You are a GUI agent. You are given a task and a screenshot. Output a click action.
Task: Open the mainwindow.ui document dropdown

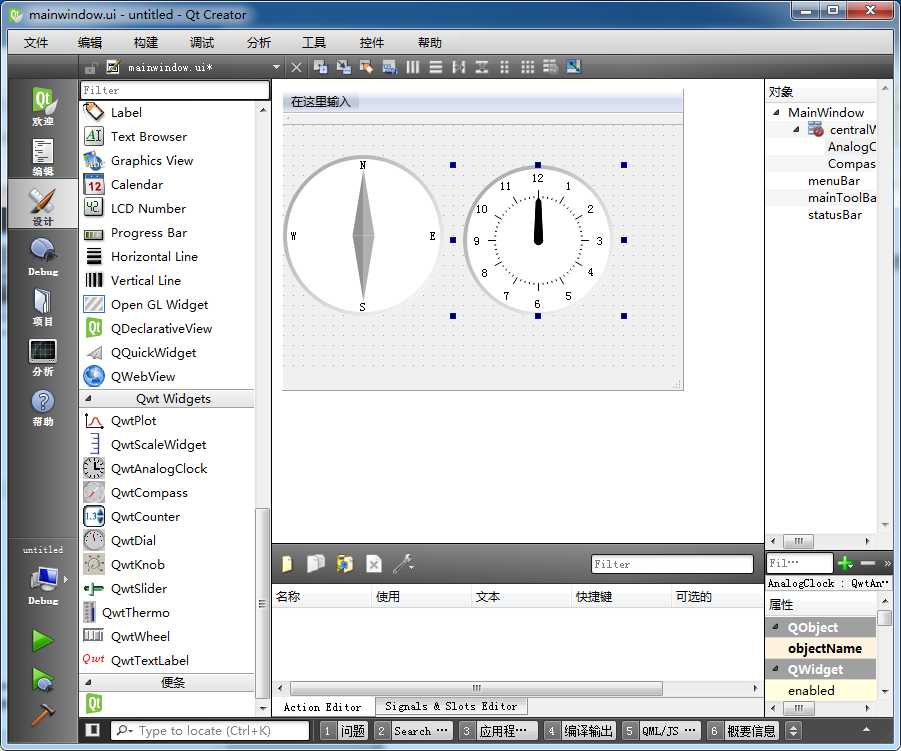click(276, 67)
